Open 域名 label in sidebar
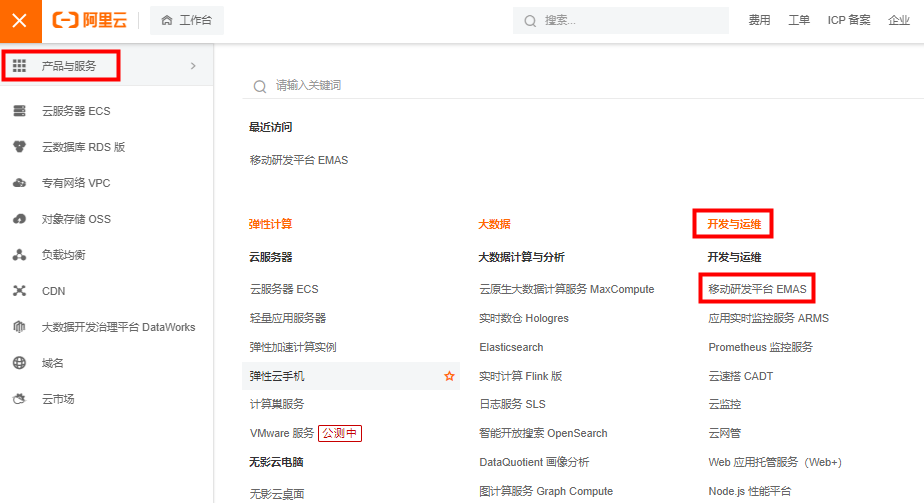The image size is (924, 503). click(52, 363)
